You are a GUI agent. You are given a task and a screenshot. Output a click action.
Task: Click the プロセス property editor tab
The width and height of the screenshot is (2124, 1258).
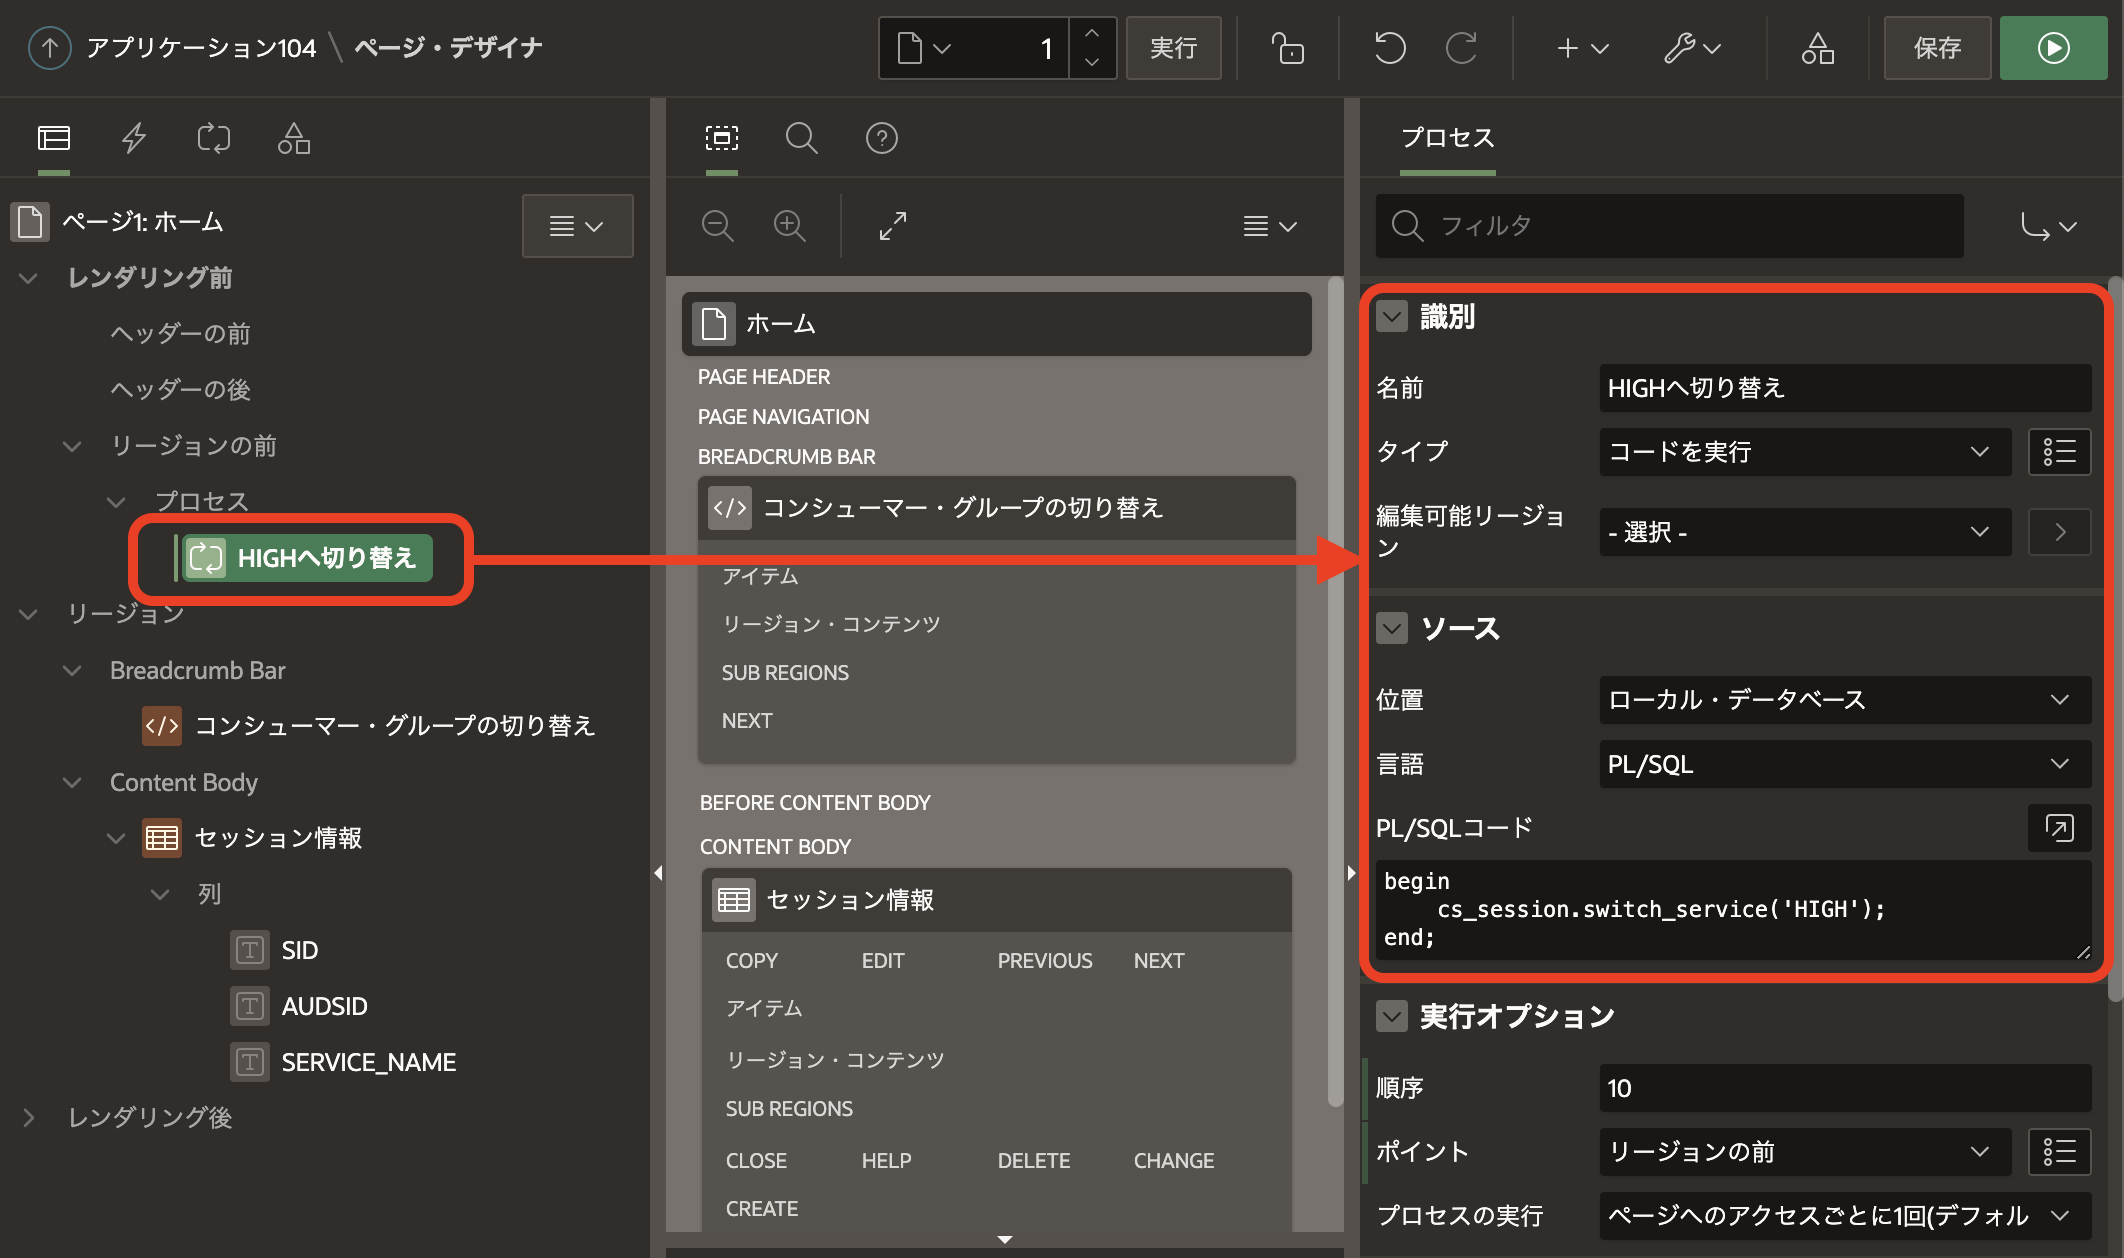pyautogui.click(x=1447, y=138)
